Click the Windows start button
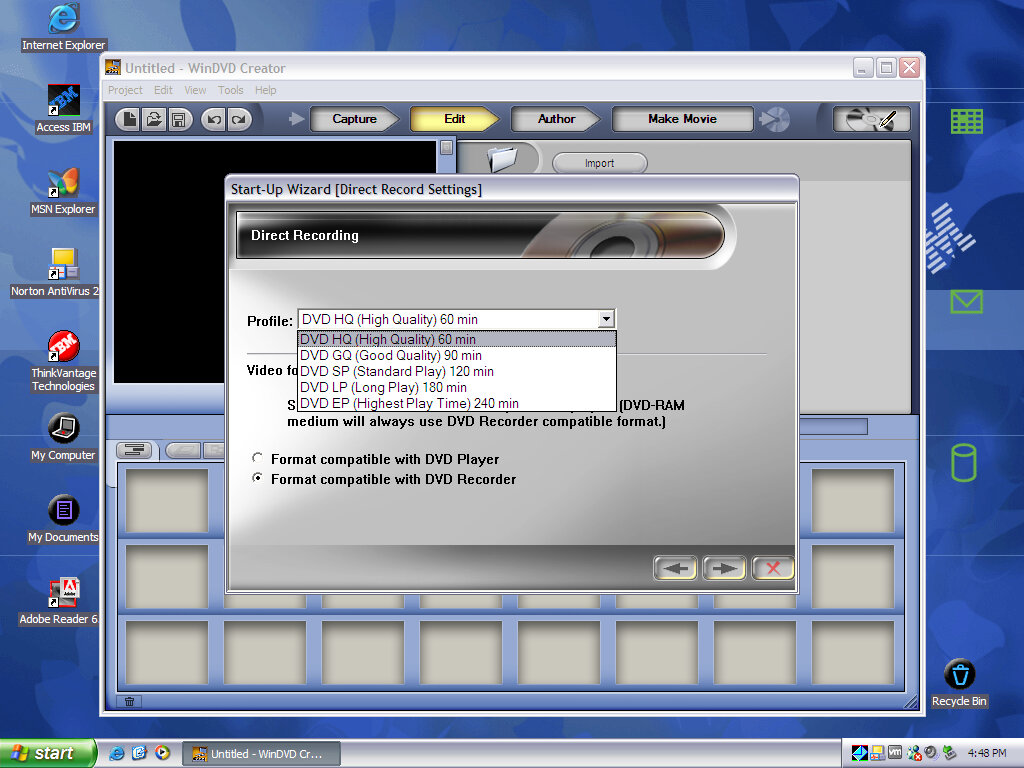The image size is (1024, 768). (47, 753)
